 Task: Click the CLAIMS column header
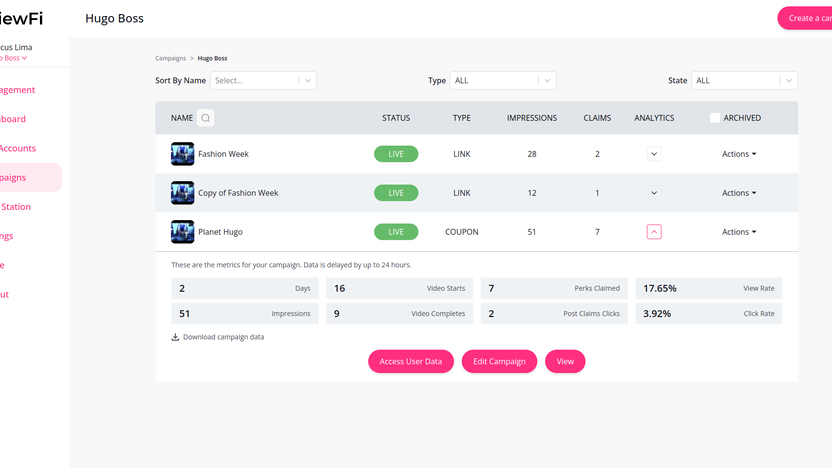pos(597,118)
